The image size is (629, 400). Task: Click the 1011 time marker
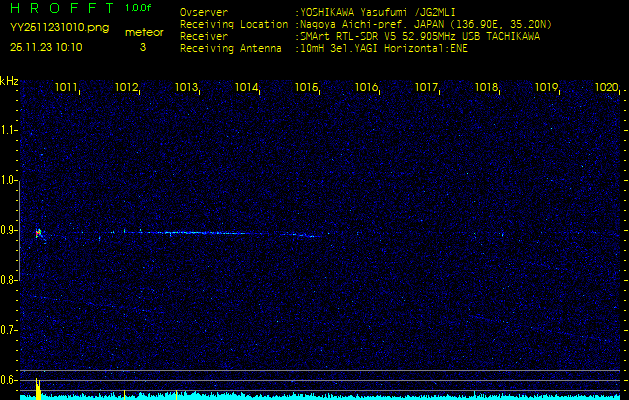66,88
